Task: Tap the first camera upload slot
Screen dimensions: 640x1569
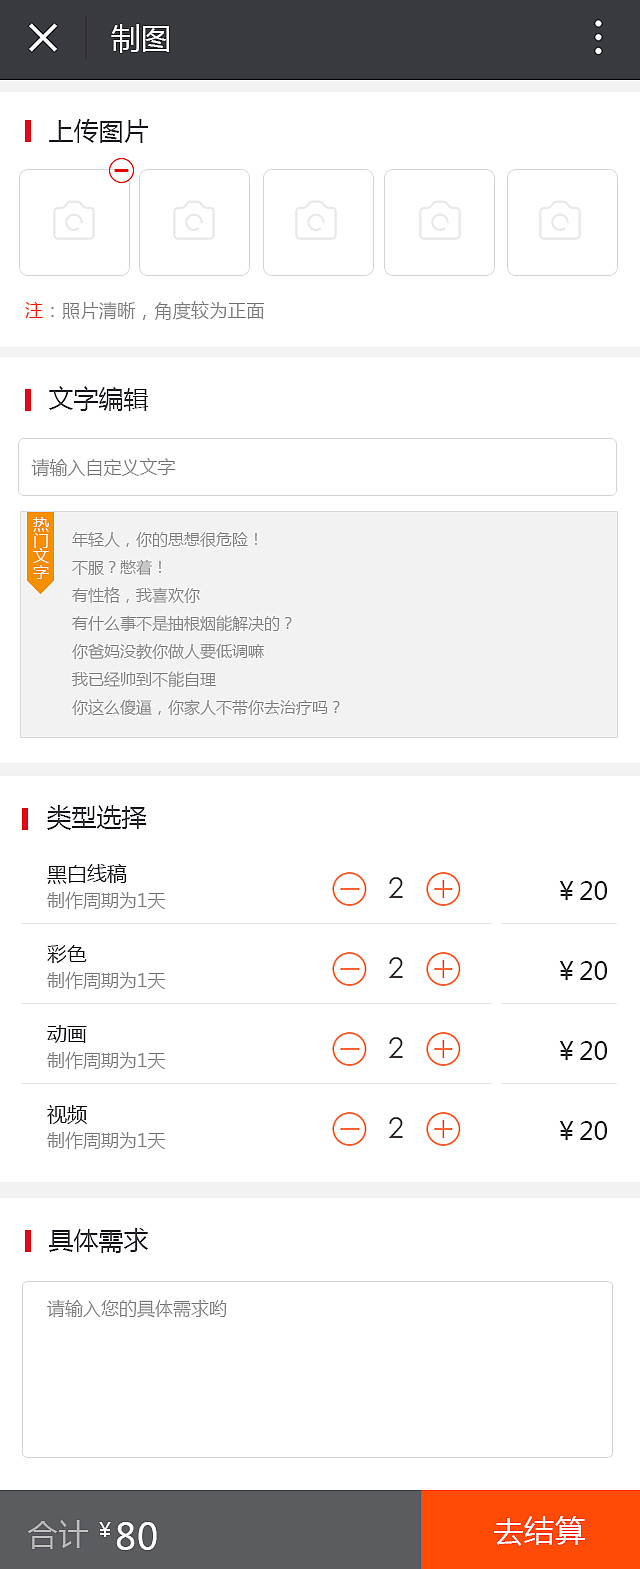Action: pyautogui.click(x=74, y=222)
